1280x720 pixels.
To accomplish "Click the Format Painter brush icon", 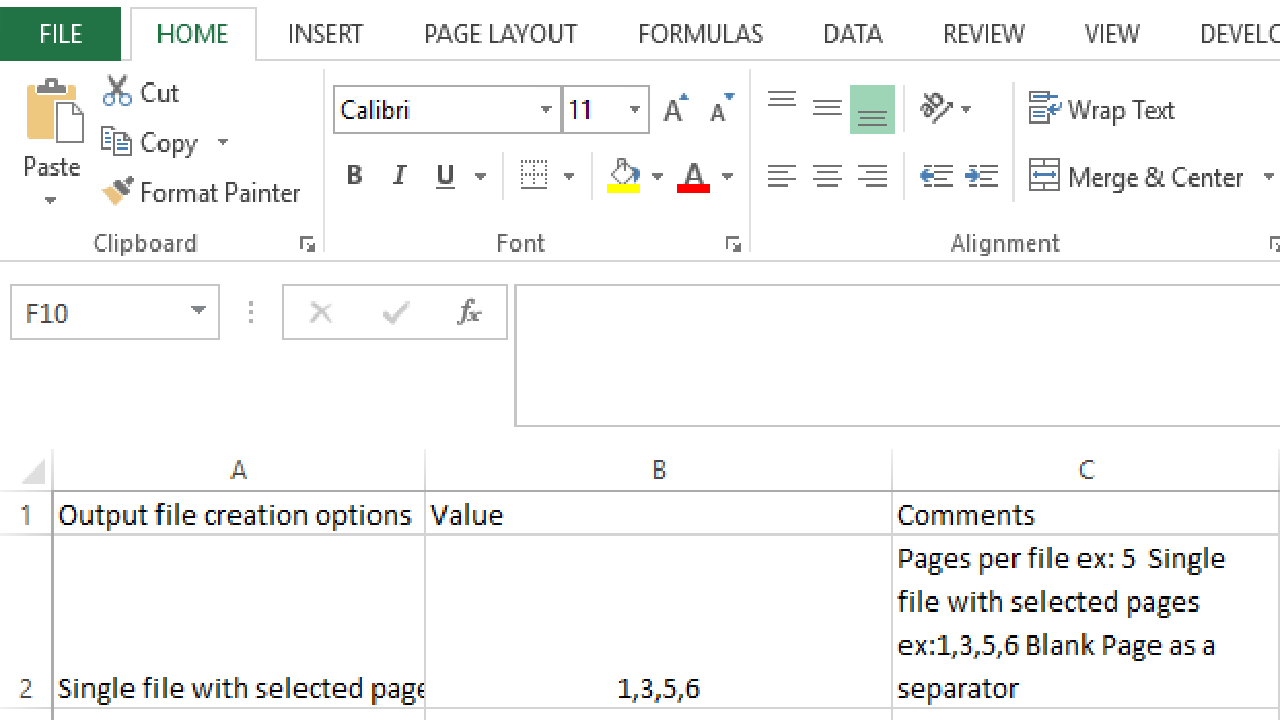I will [118, 192].
